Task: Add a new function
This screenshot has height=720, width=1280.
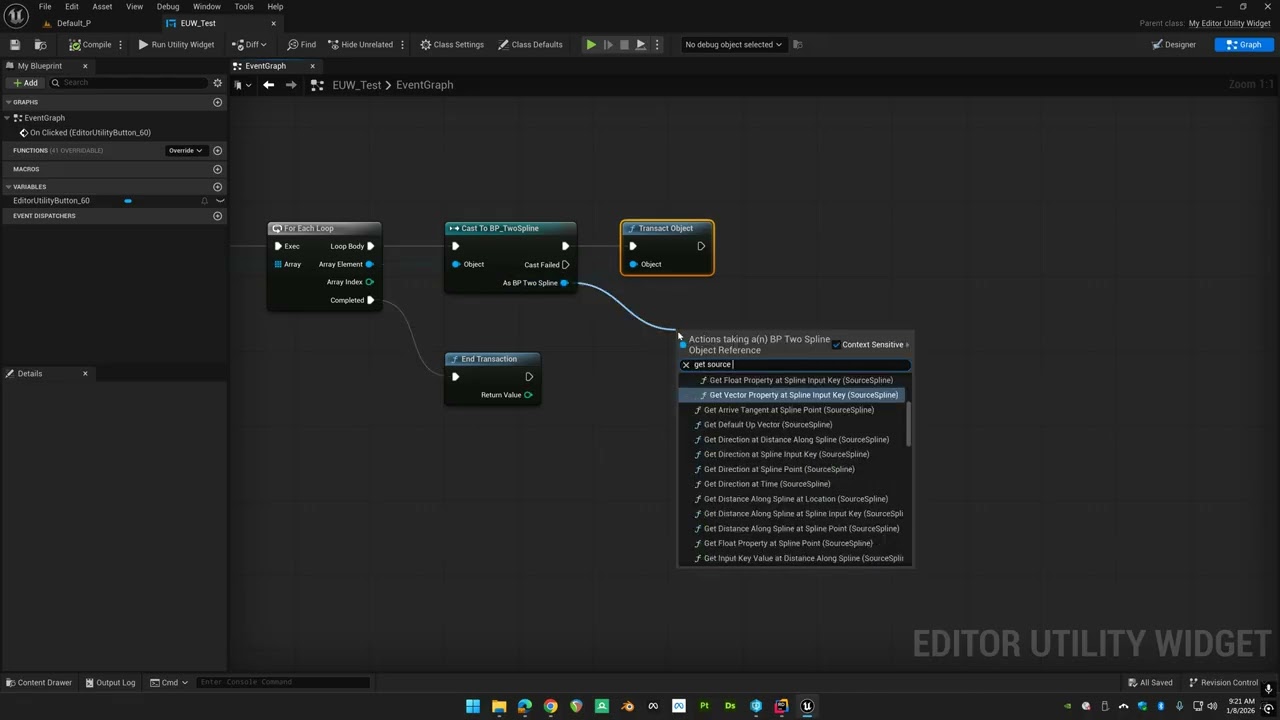Action: click(217, 150)
